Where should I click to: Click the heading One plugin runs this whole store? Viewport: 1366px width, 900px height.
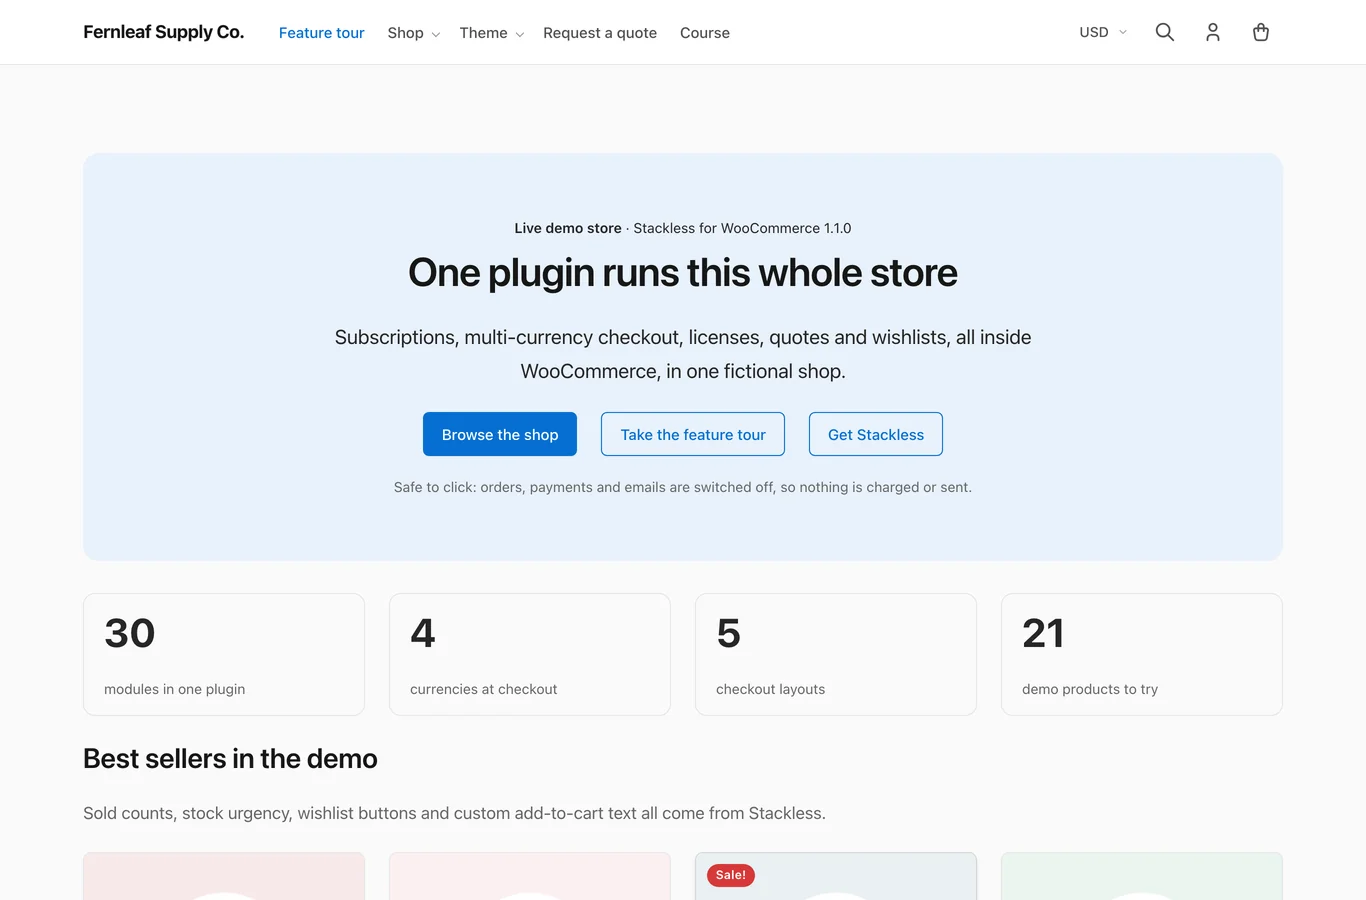point(683,273)
